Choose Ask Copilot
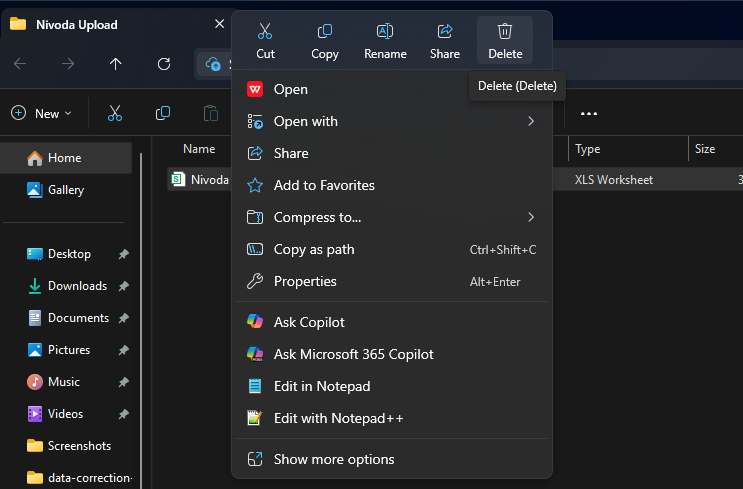The image size is (743, 489). tap(392, 322)
